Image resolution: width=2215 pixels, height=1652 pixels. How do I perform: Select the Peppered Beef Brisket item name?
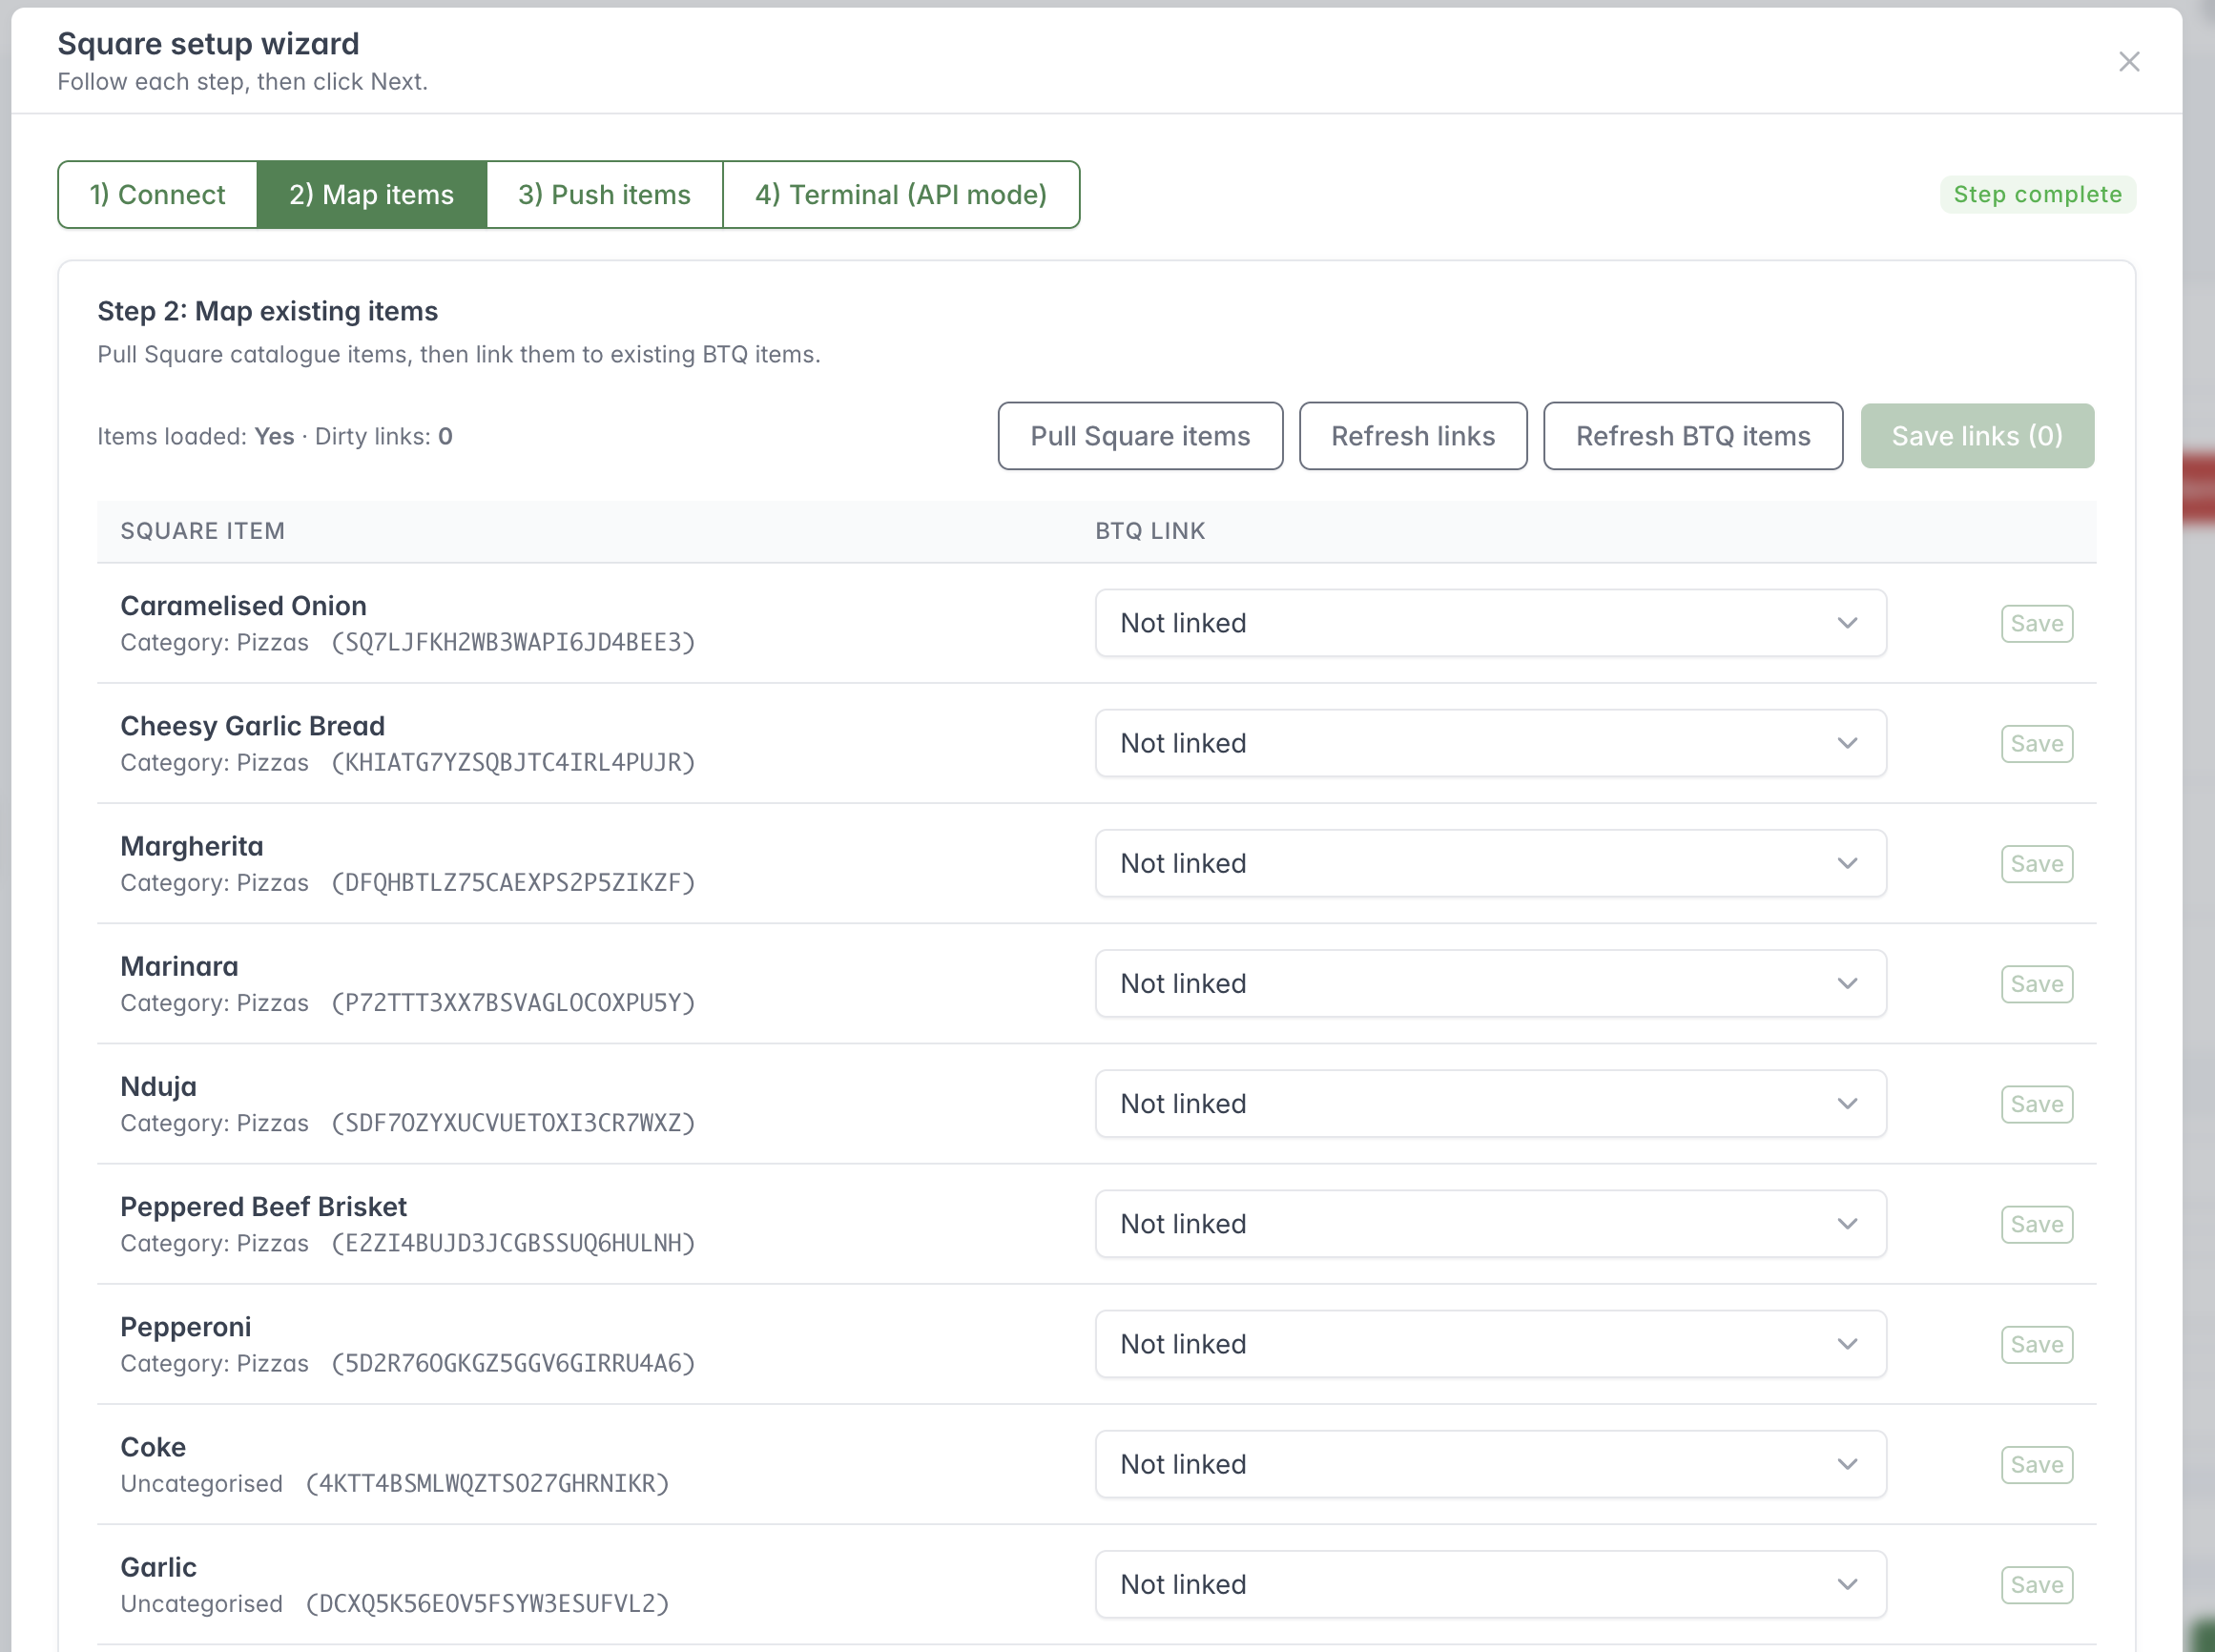[x=263, y=1206]
